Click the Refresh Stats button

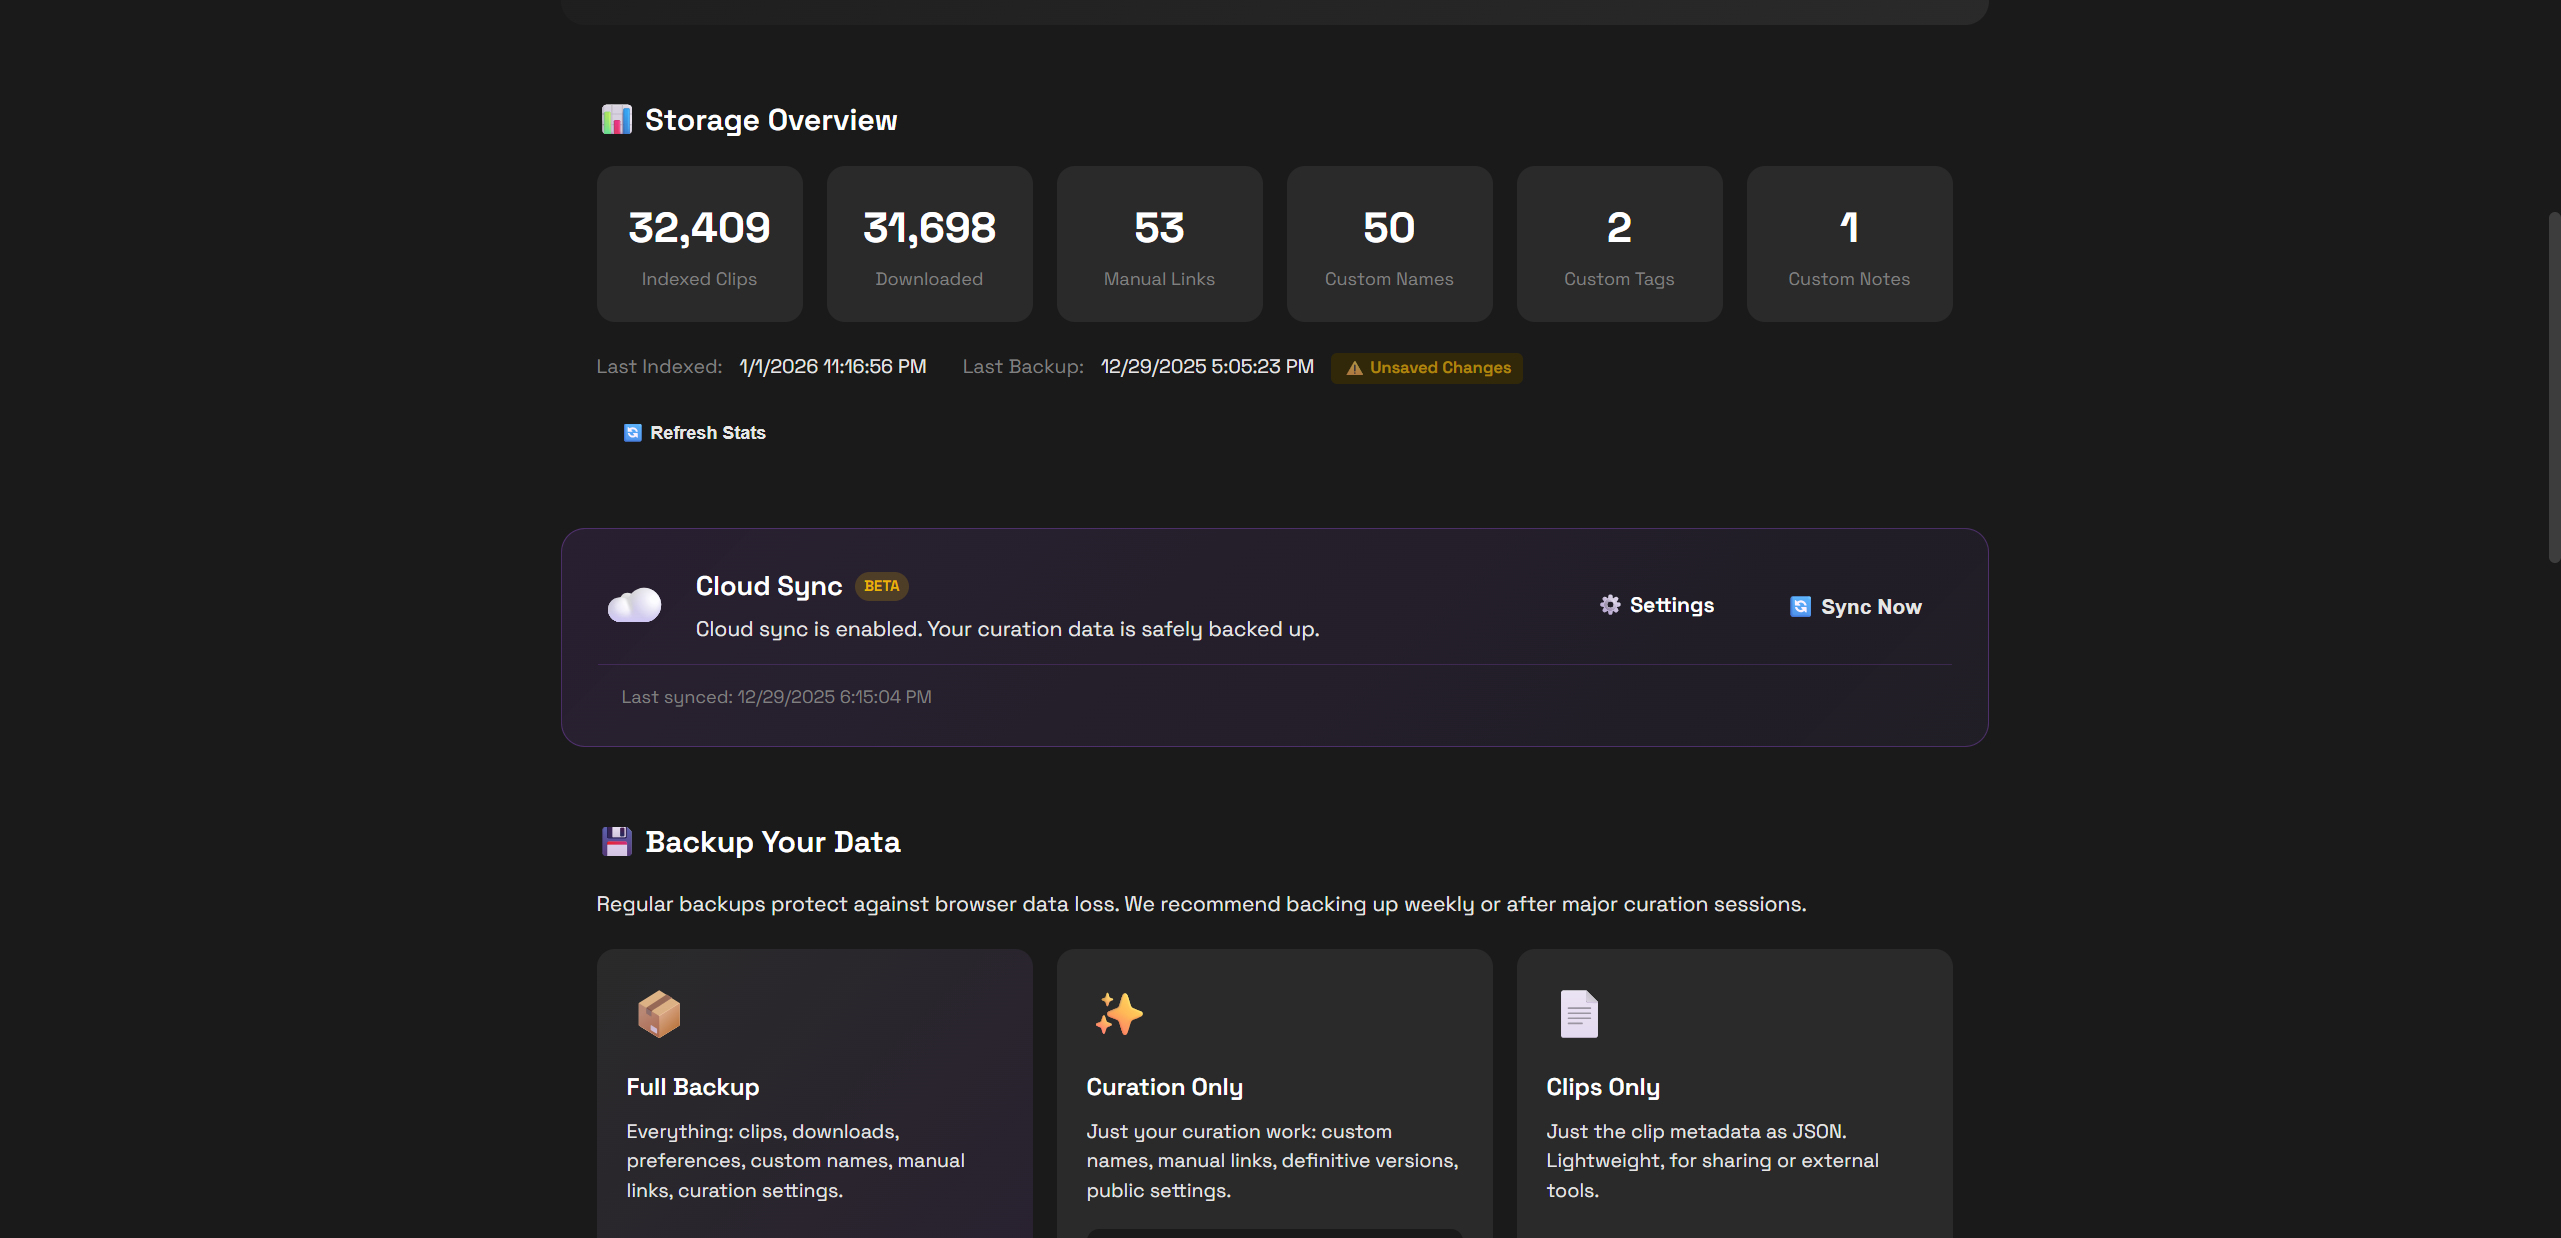point(696,433)
